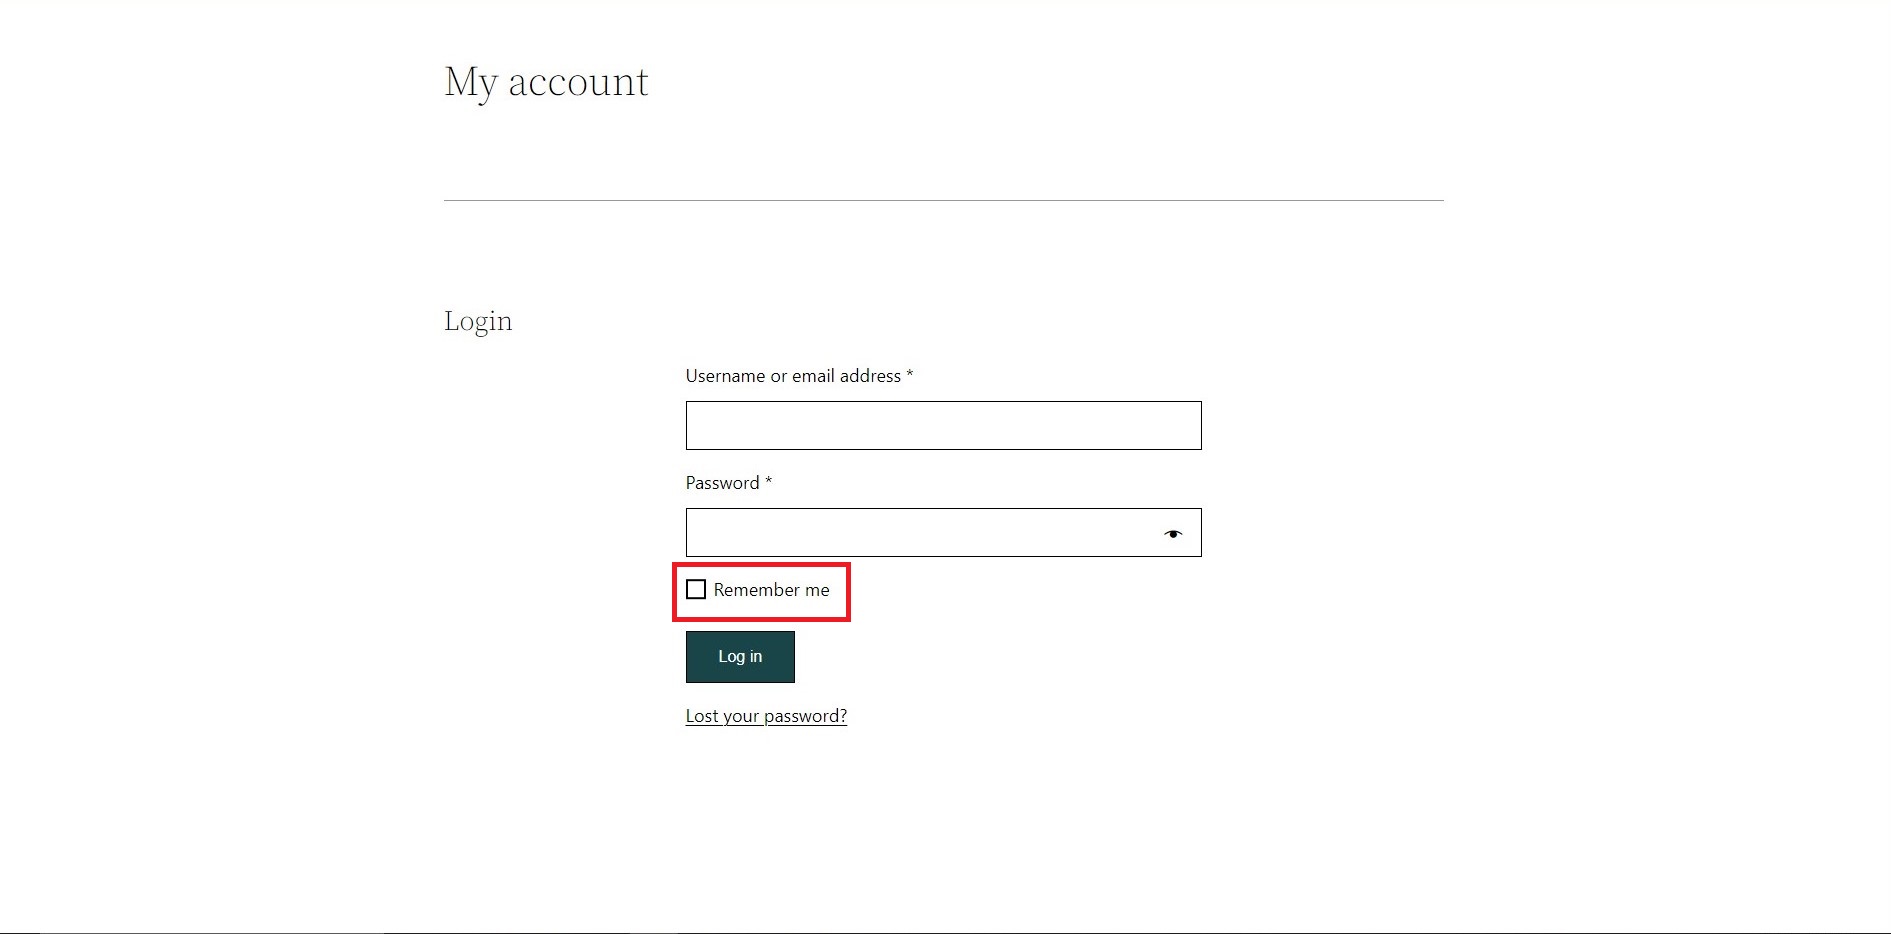This screenshot has width=1891, height=934.
Task: Select the red outlined Remember me area
Action: coord(762,591)
